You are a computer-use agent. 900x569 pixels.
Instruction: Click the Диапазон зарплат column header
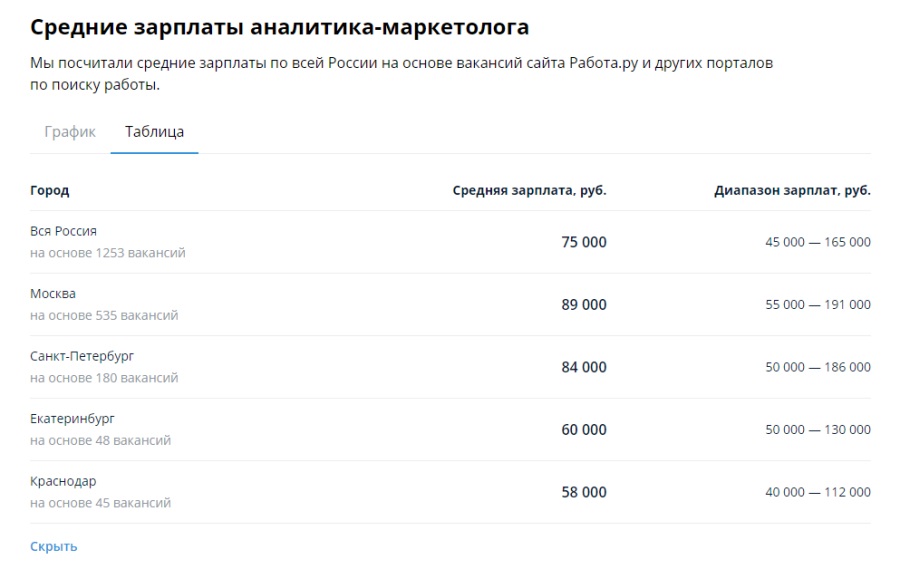coord(792,190)
